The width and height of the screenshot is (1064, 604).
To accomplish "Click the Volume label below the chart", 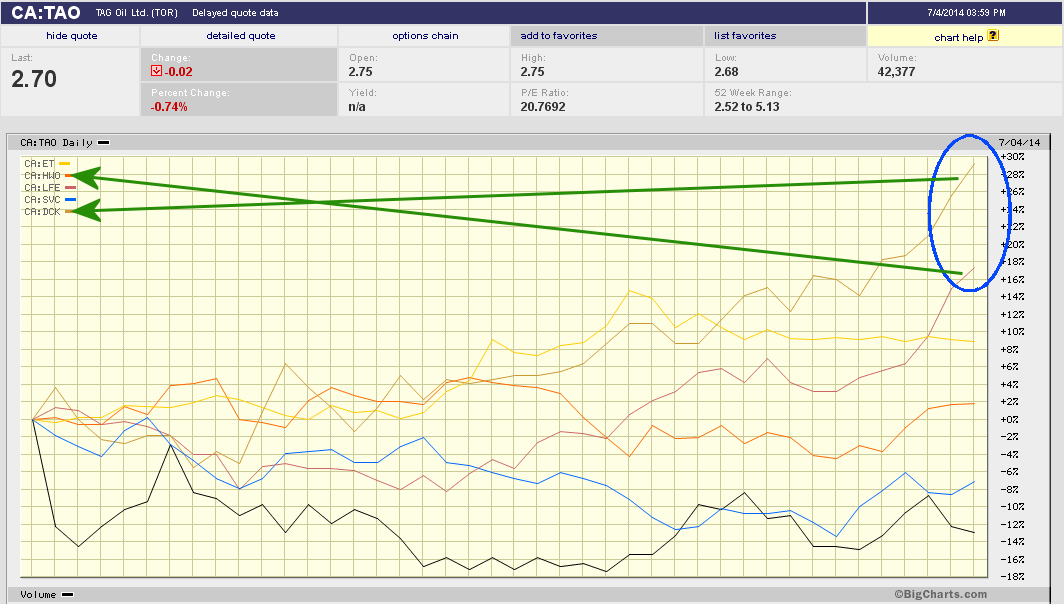I will [x=38, y=594].
